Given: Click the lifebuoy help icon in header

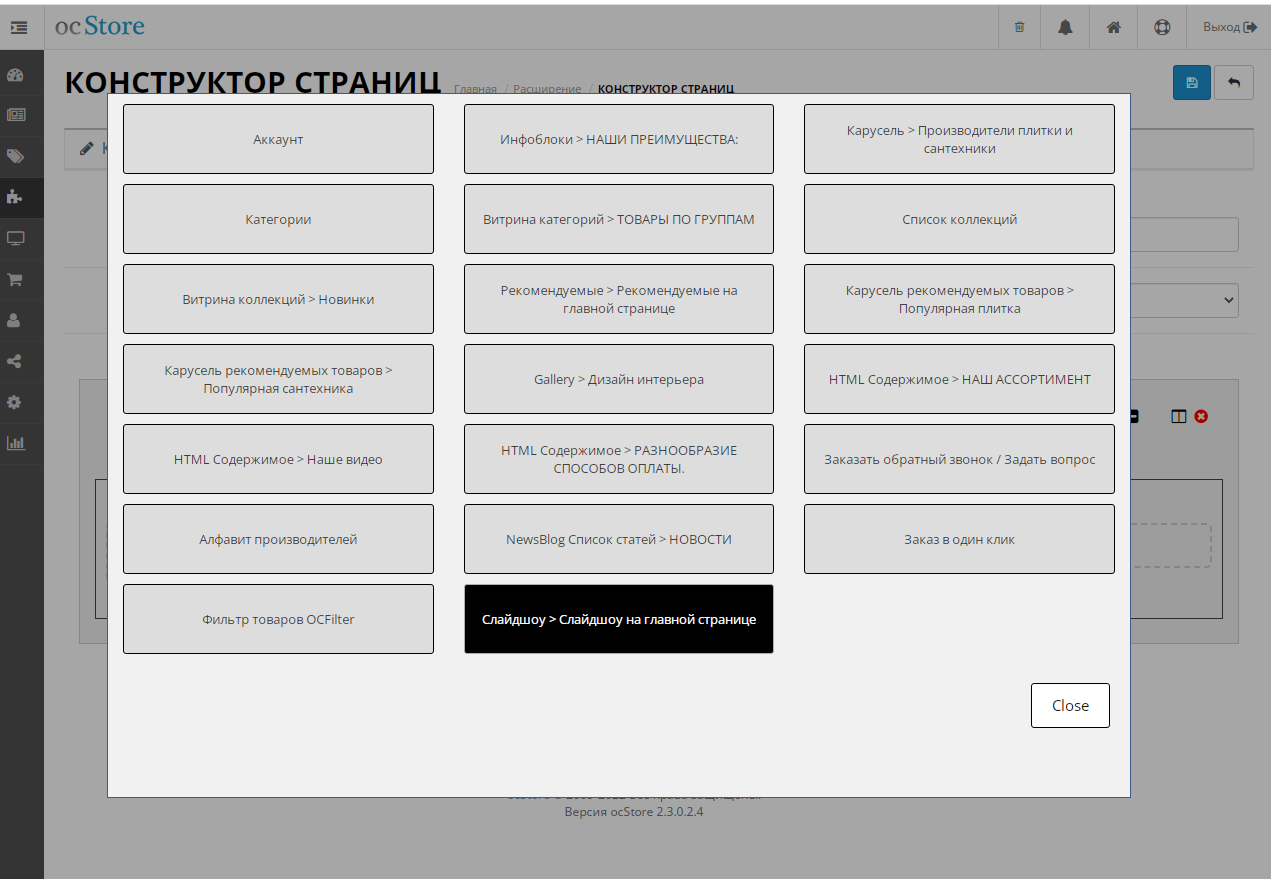Looking at the screenshot, I should tap(1161, 27).
